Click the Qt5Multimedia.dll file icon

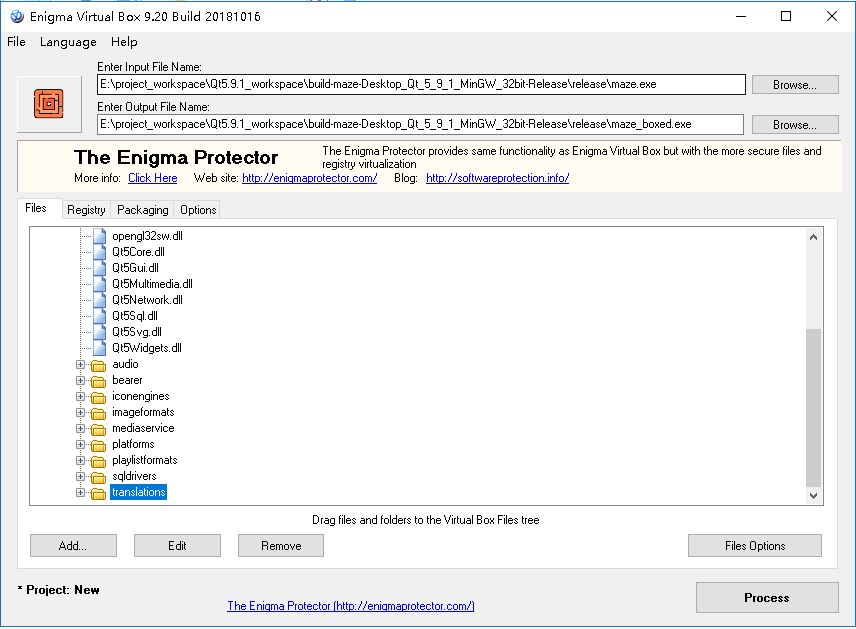coord(98,284)
